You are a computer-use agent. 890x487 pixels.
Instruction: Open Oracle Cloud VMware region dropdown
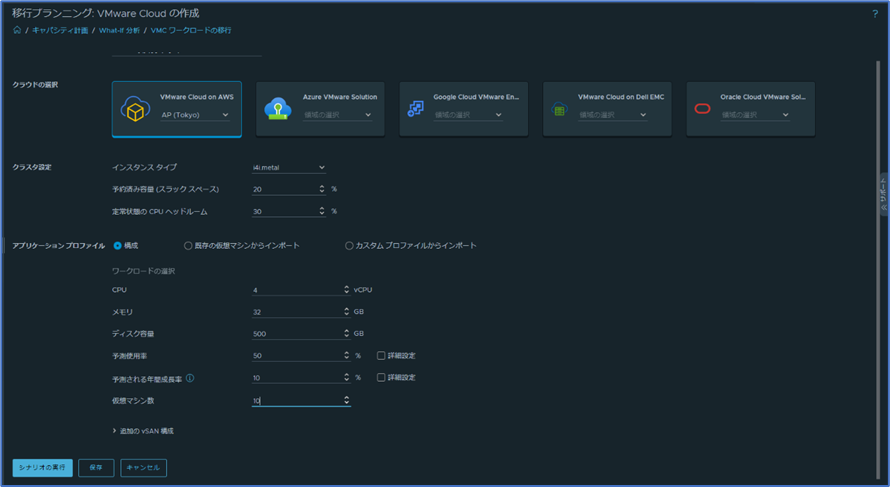(755, 115)
